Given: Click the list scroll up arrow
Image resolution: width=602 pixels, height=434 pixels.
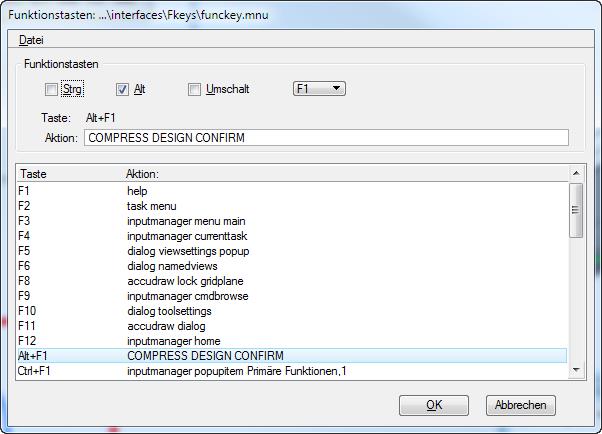Looking at the screenshot, I should tap(576, 174).
